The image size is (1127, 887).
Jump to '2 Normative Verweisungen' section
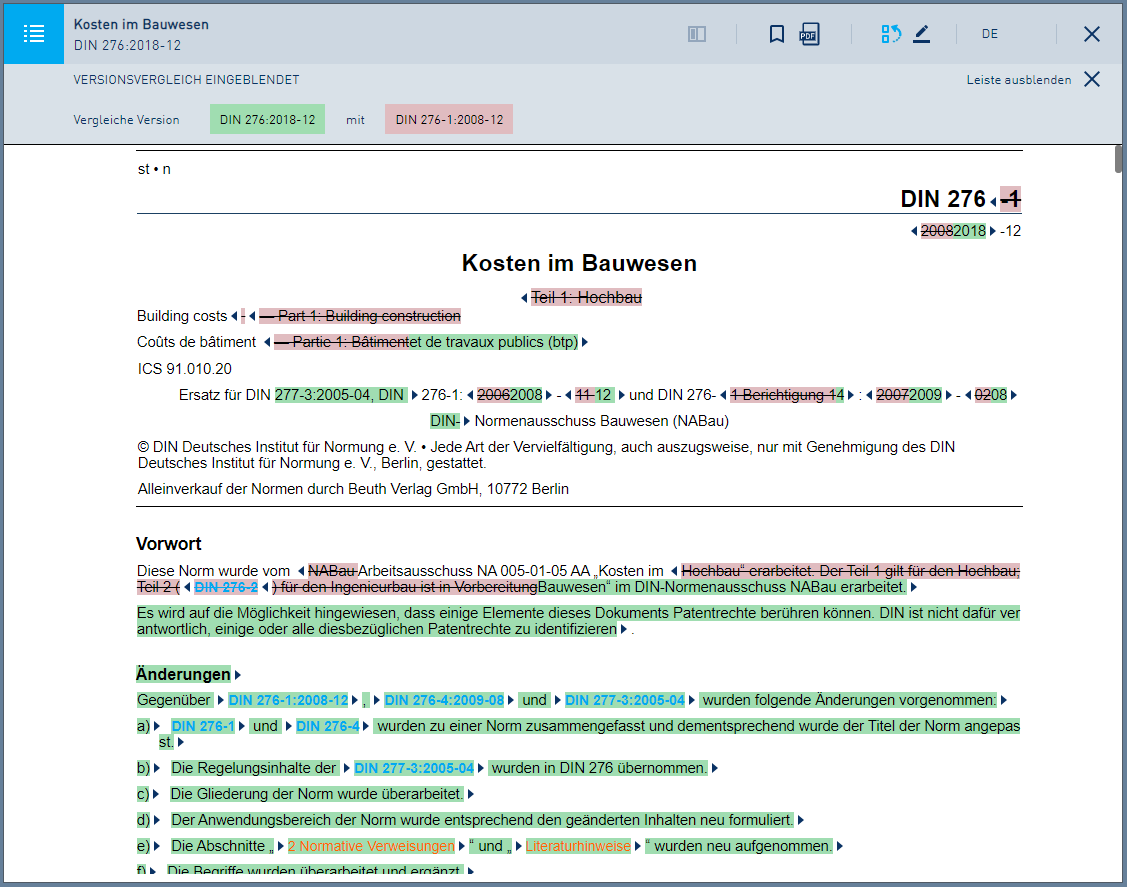coord(371,846)
